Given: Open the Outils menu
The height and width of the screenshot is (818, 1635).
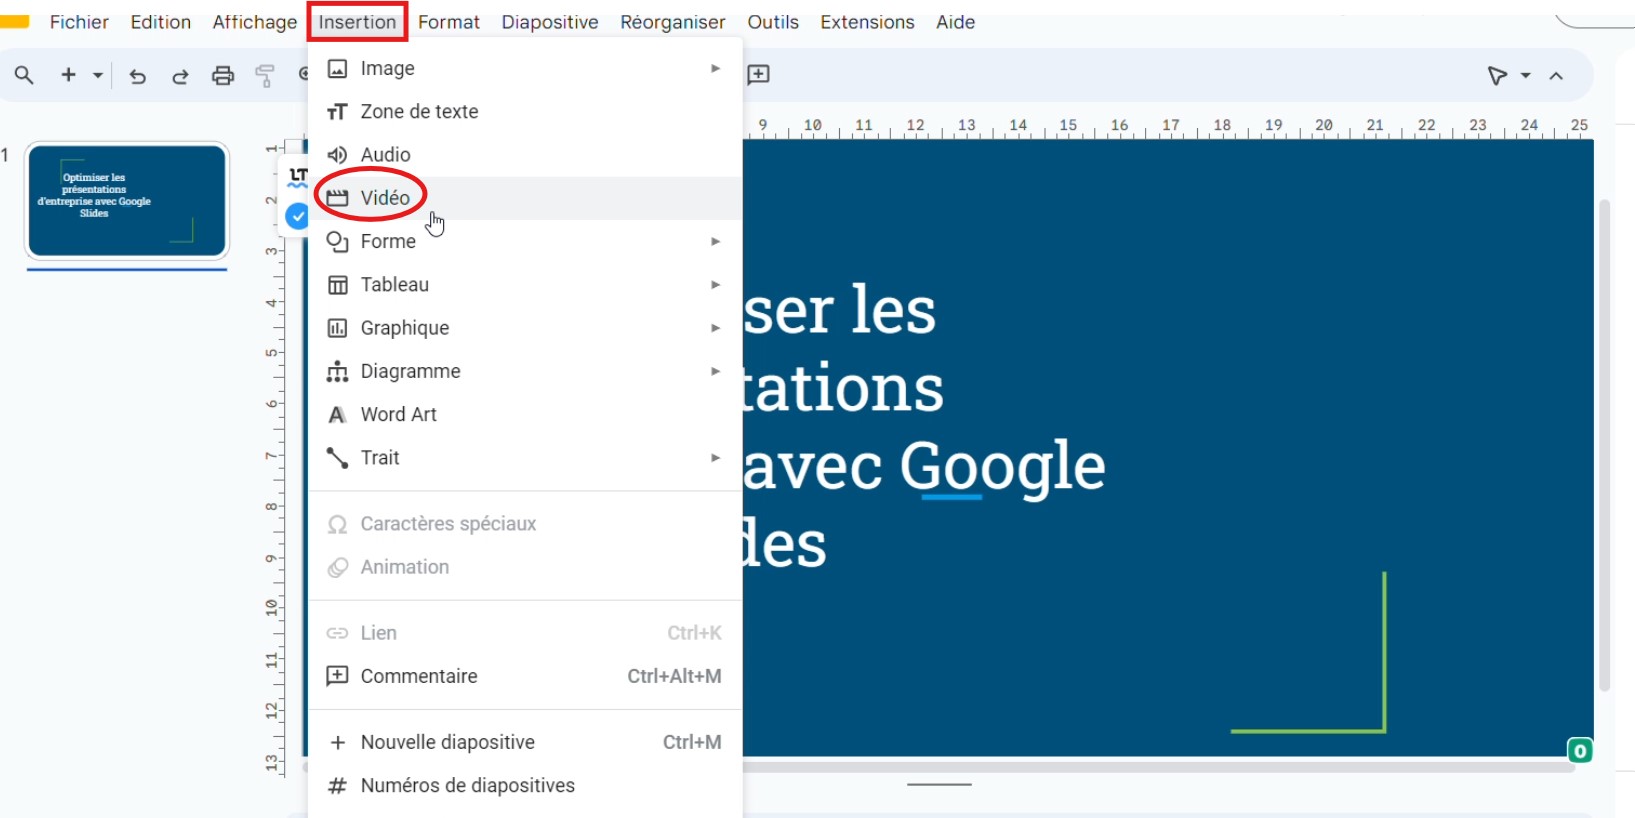Looking at the screenshot, I should 773,22.
